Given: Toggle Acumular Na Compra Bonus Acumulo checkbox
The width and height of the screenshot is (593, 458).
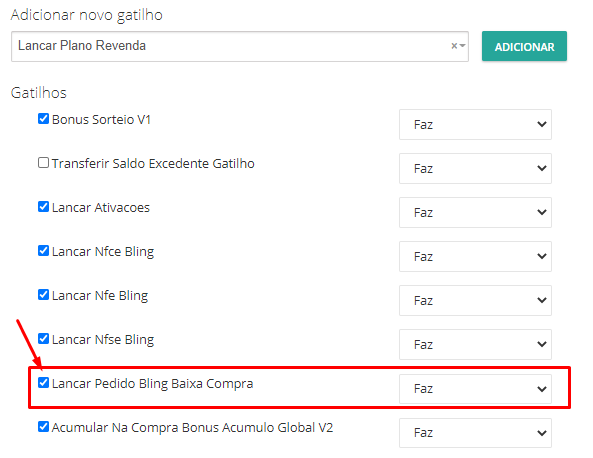Looking at the screenshot, I should click(x=43, y=427).
